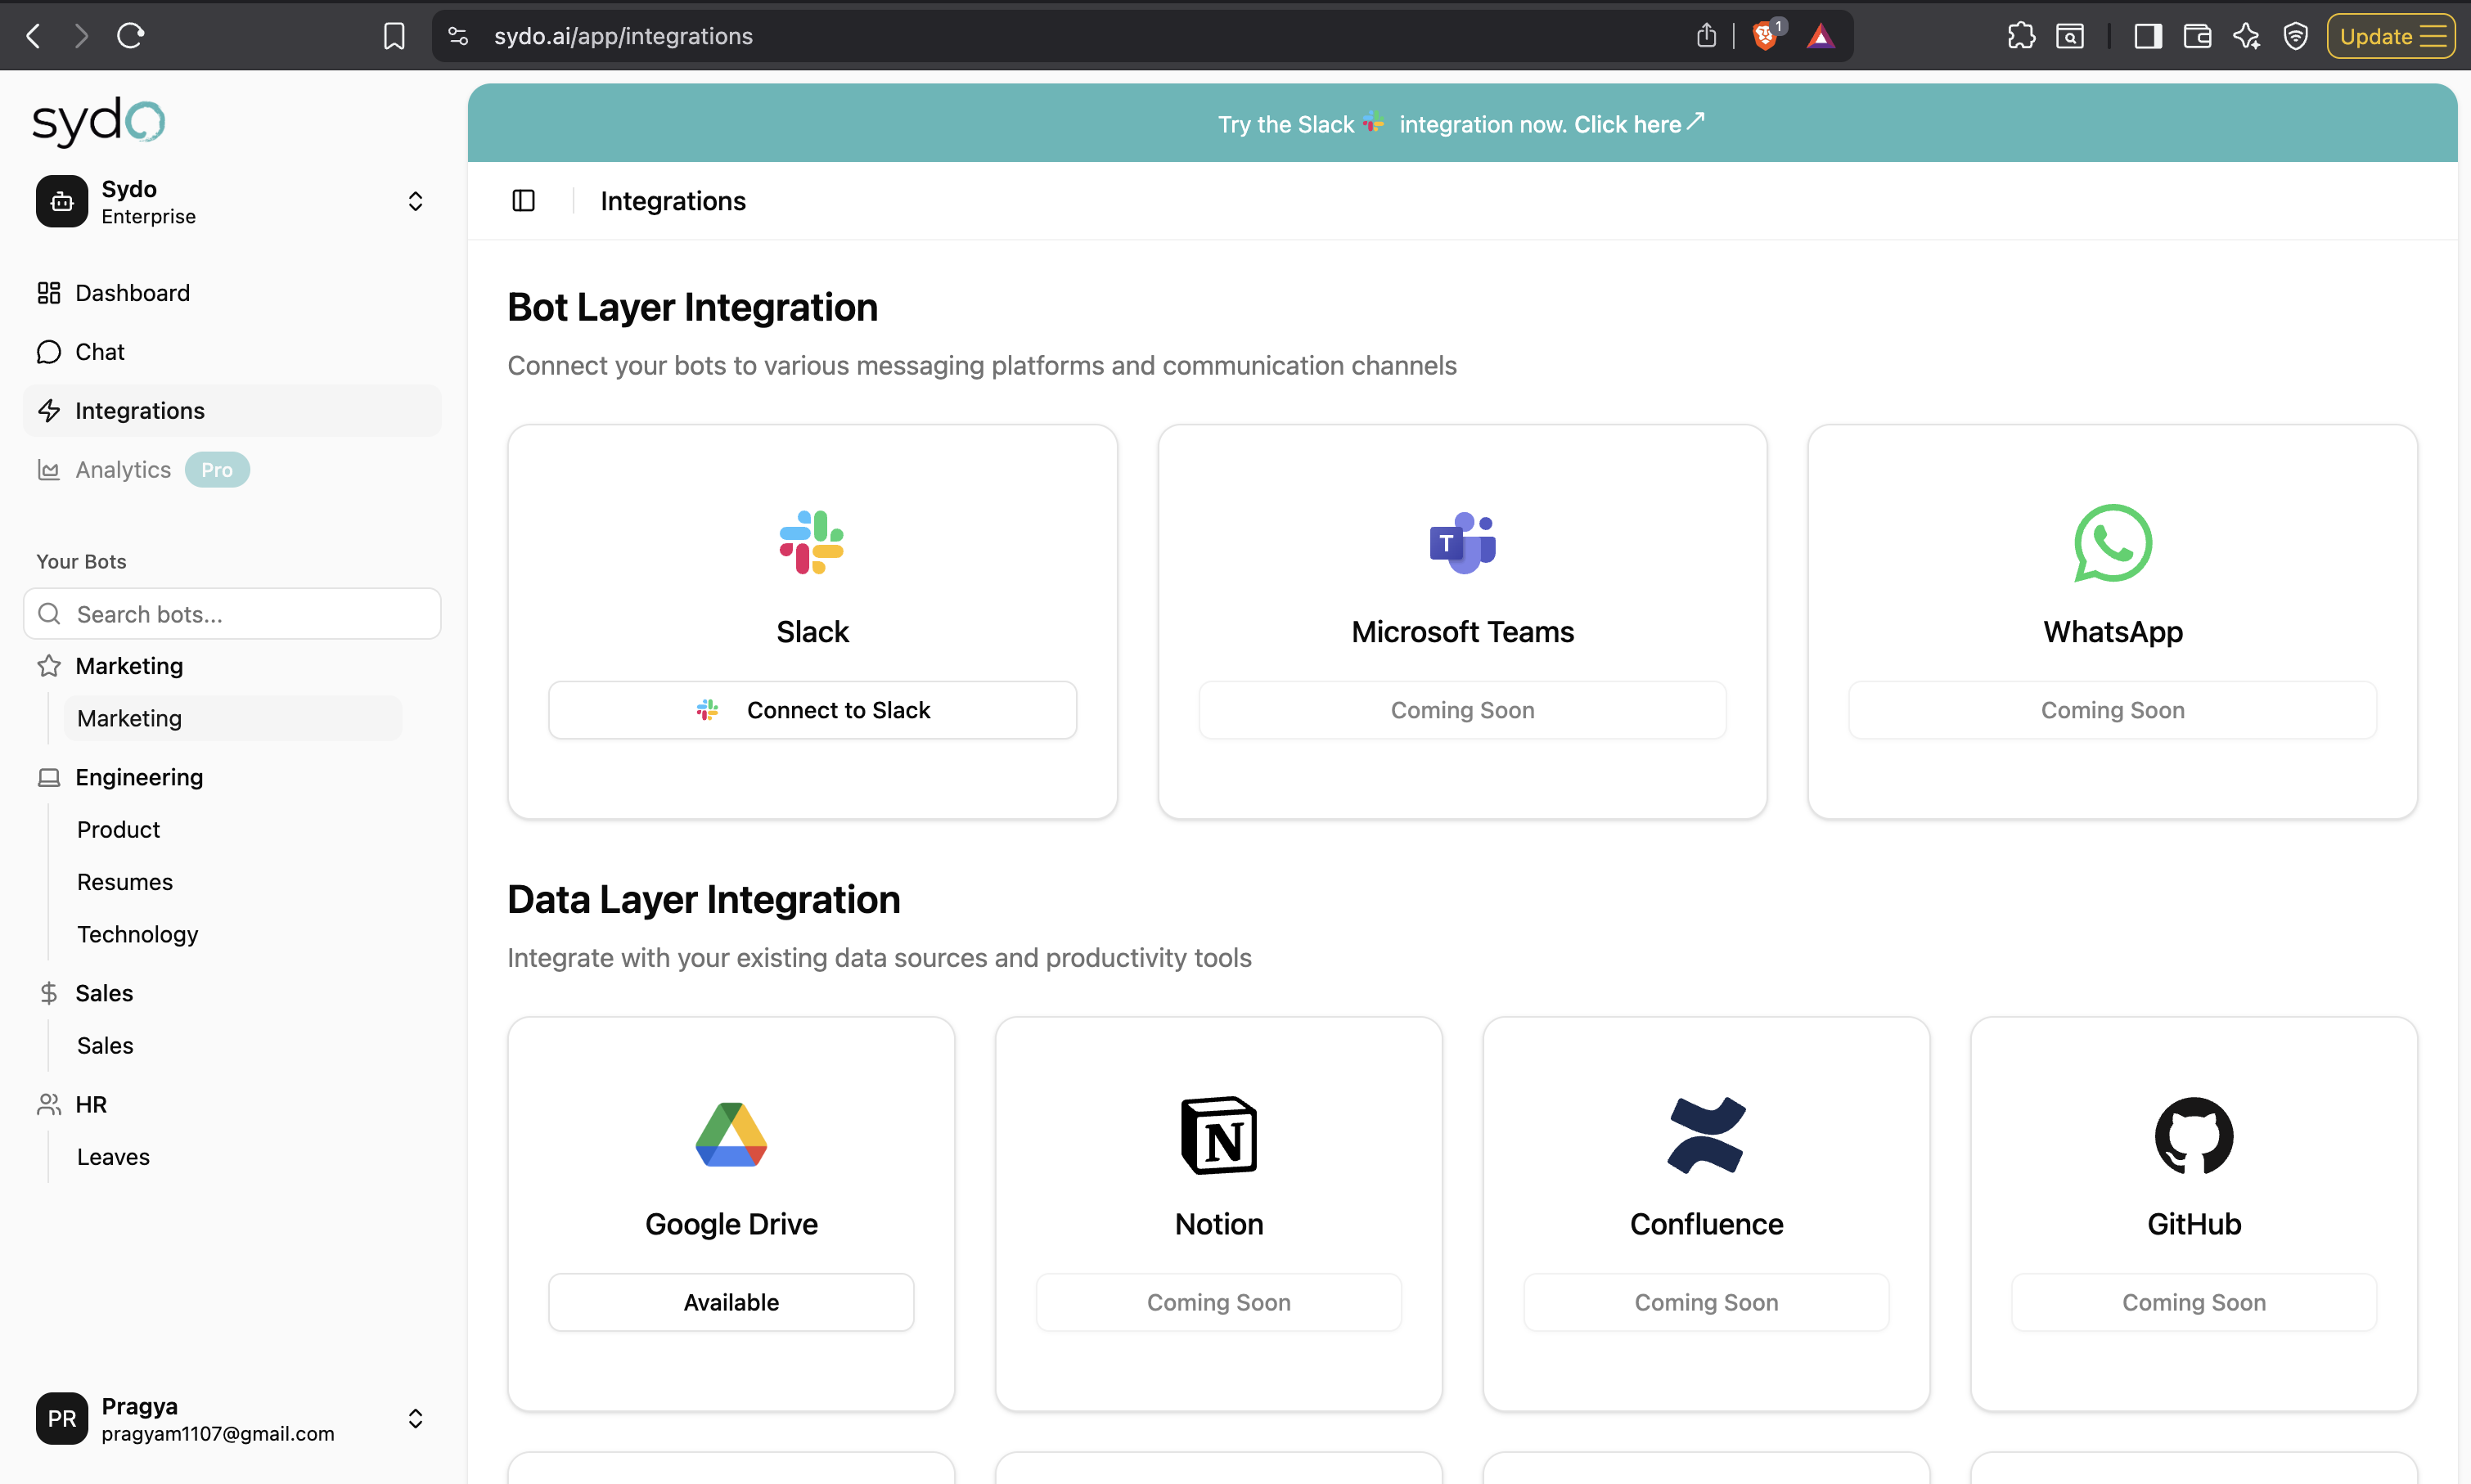The width and height of the screenshot is (2471, 1484).
Task: Open VPN shield icon in toolbar
Action: coord(2296,36)
